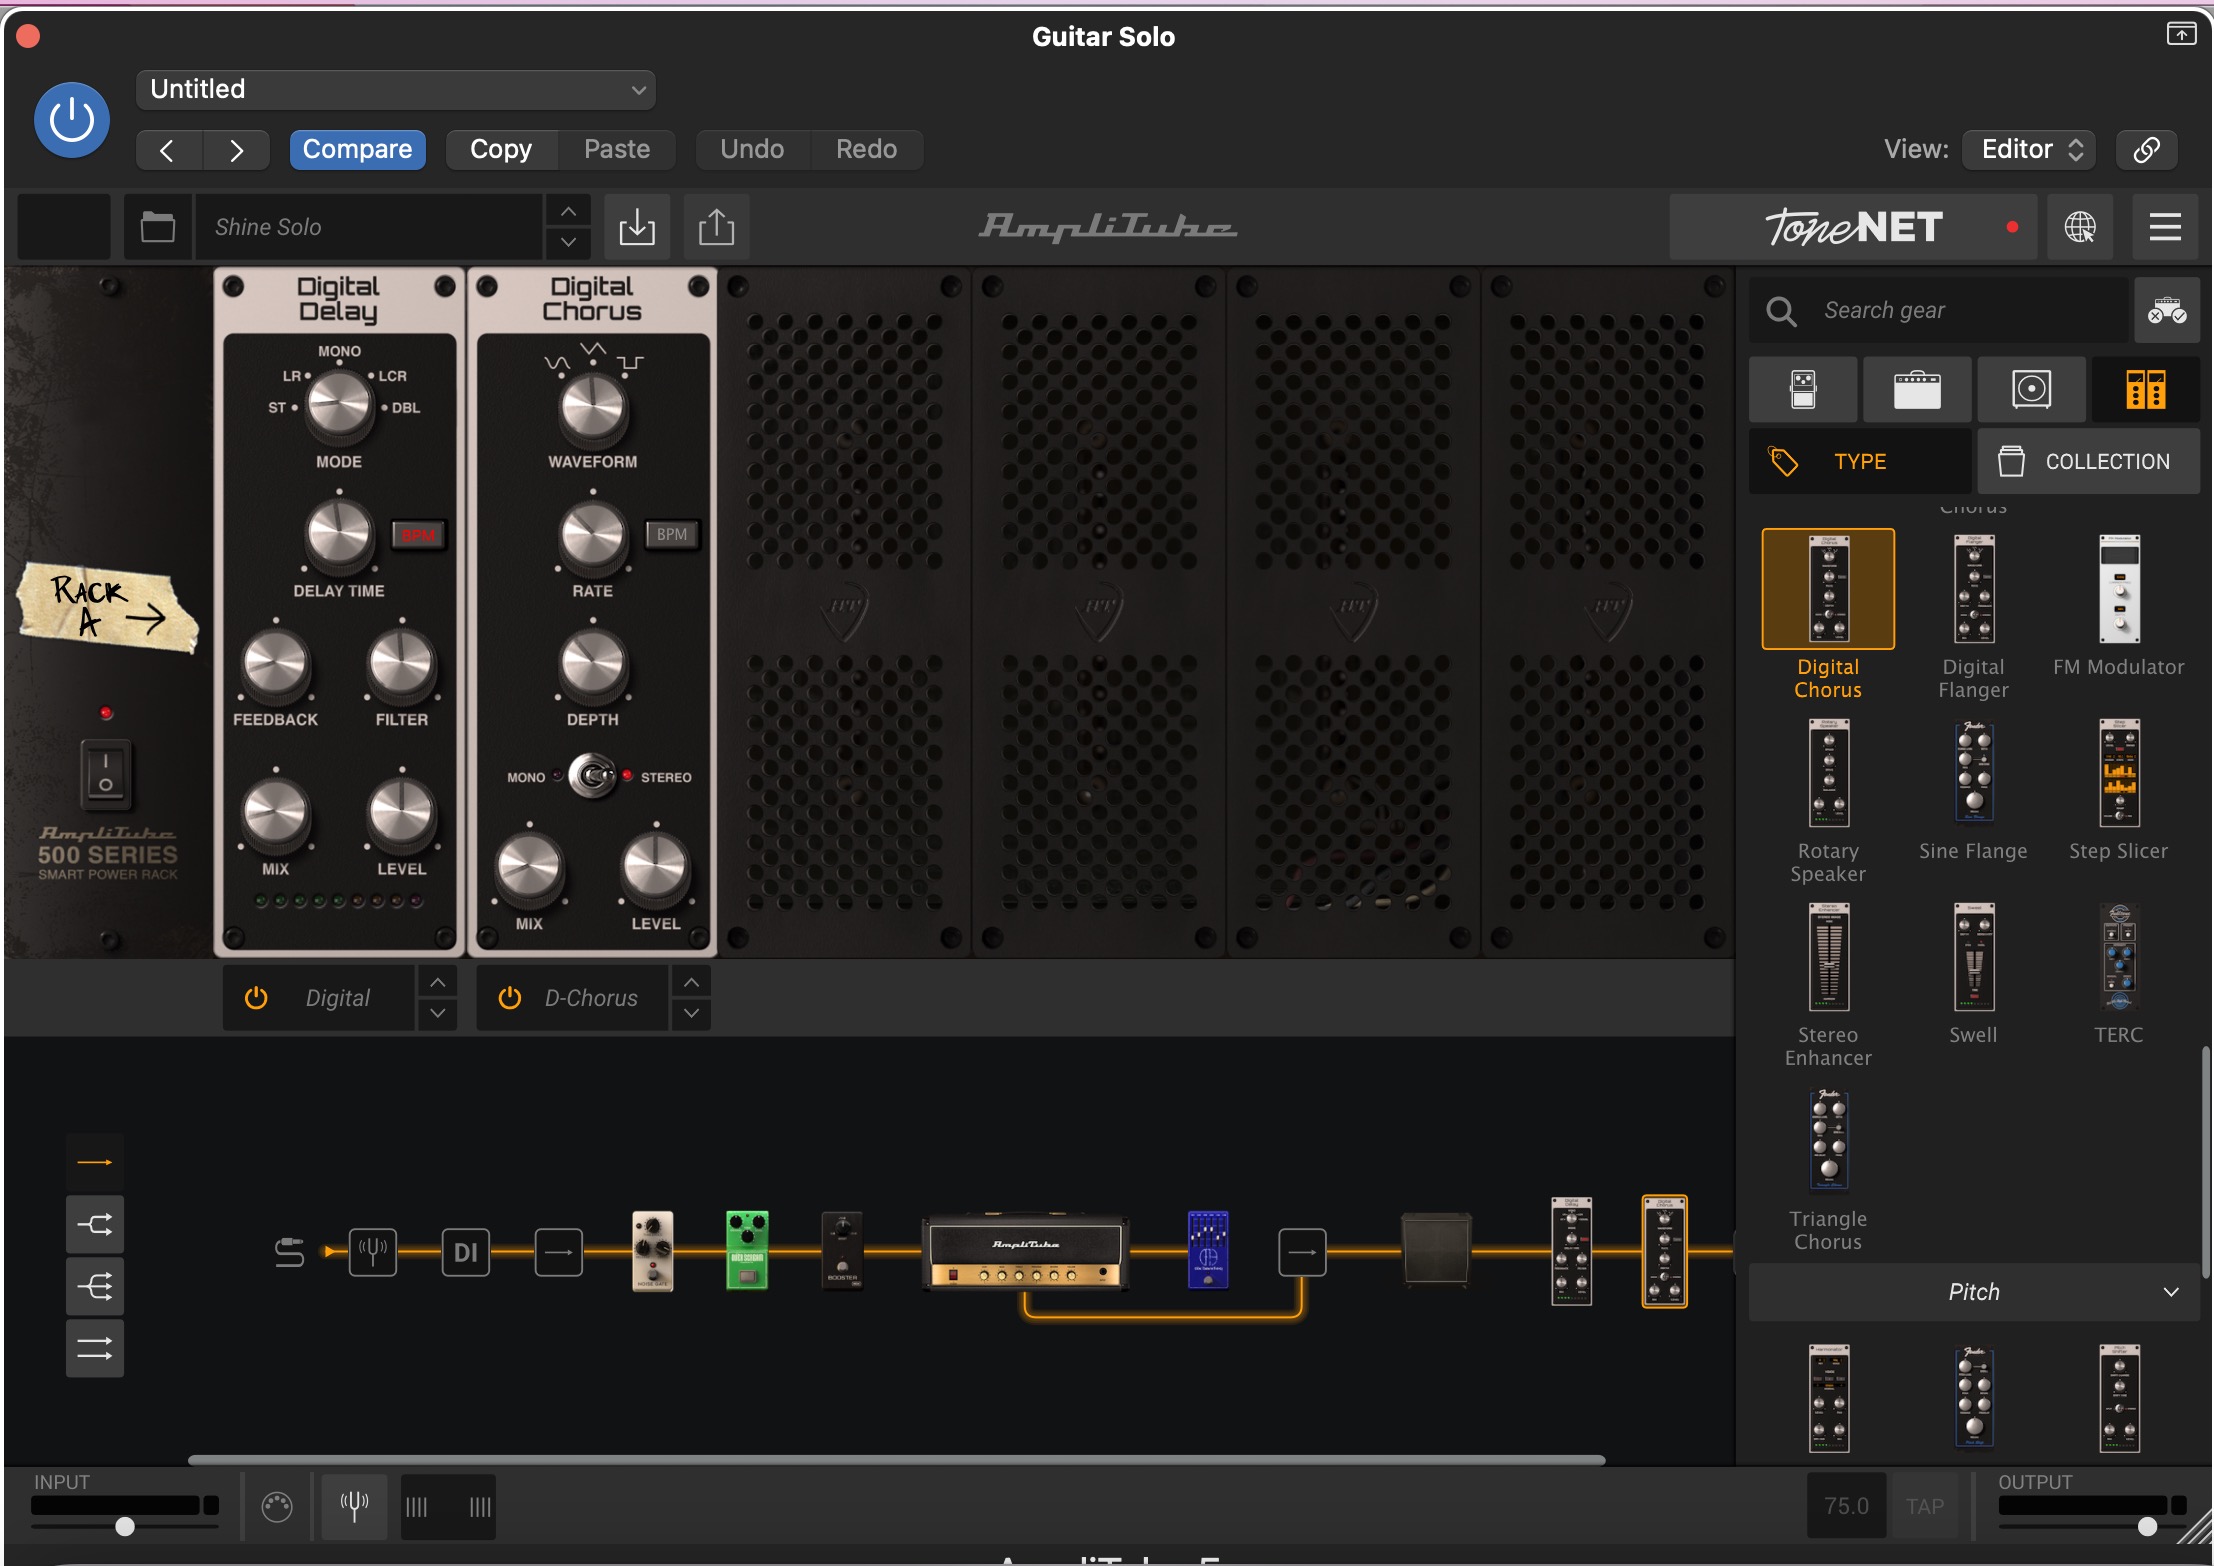Image resolution: width=2214 pixels, height=1566 pixels.
Task: Go to next preset arrow
Action: [x=236, y=150]
